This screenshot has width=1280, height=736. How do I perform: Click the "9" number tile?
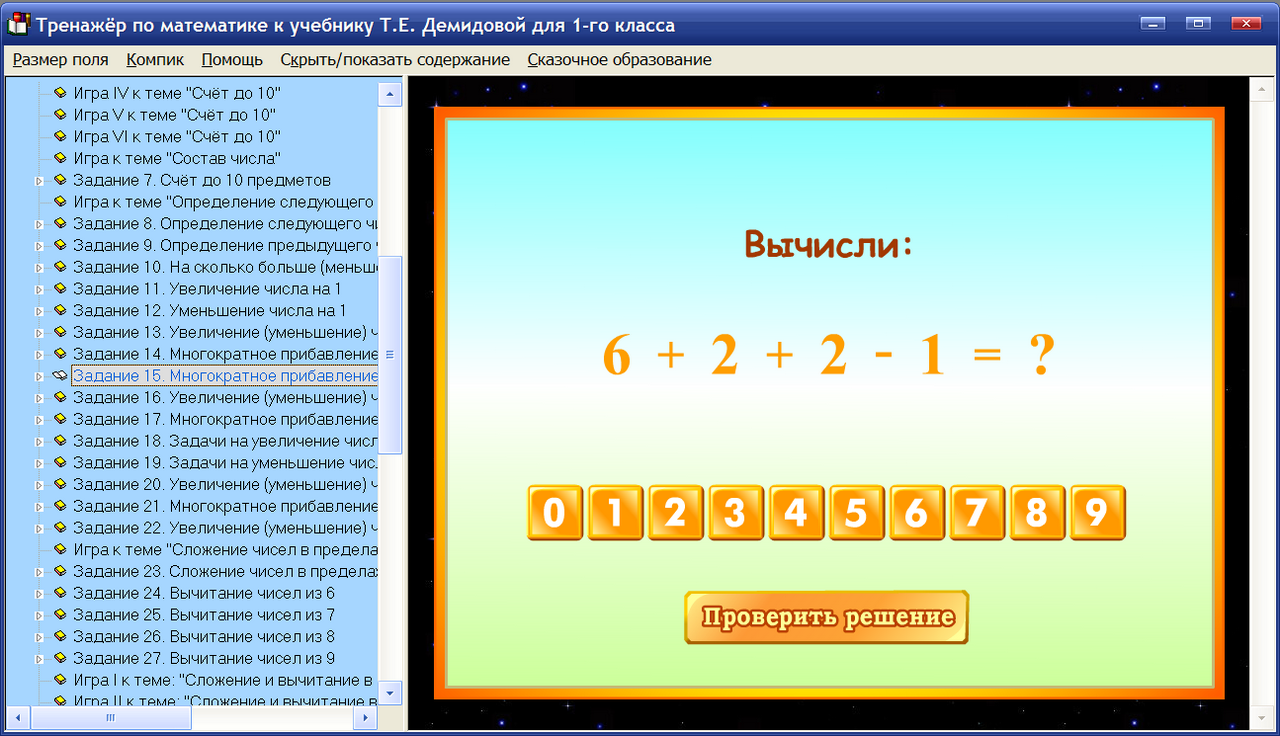[x=1097, y=512]
